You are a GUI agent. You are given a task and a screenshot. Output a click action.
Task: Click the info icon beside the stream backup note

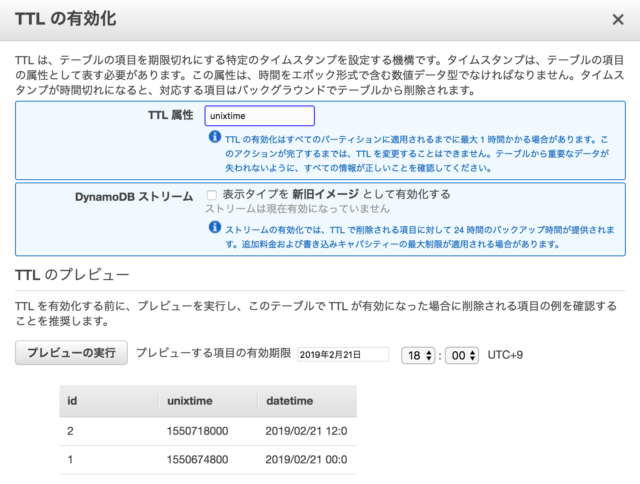(x=214, y=228)
